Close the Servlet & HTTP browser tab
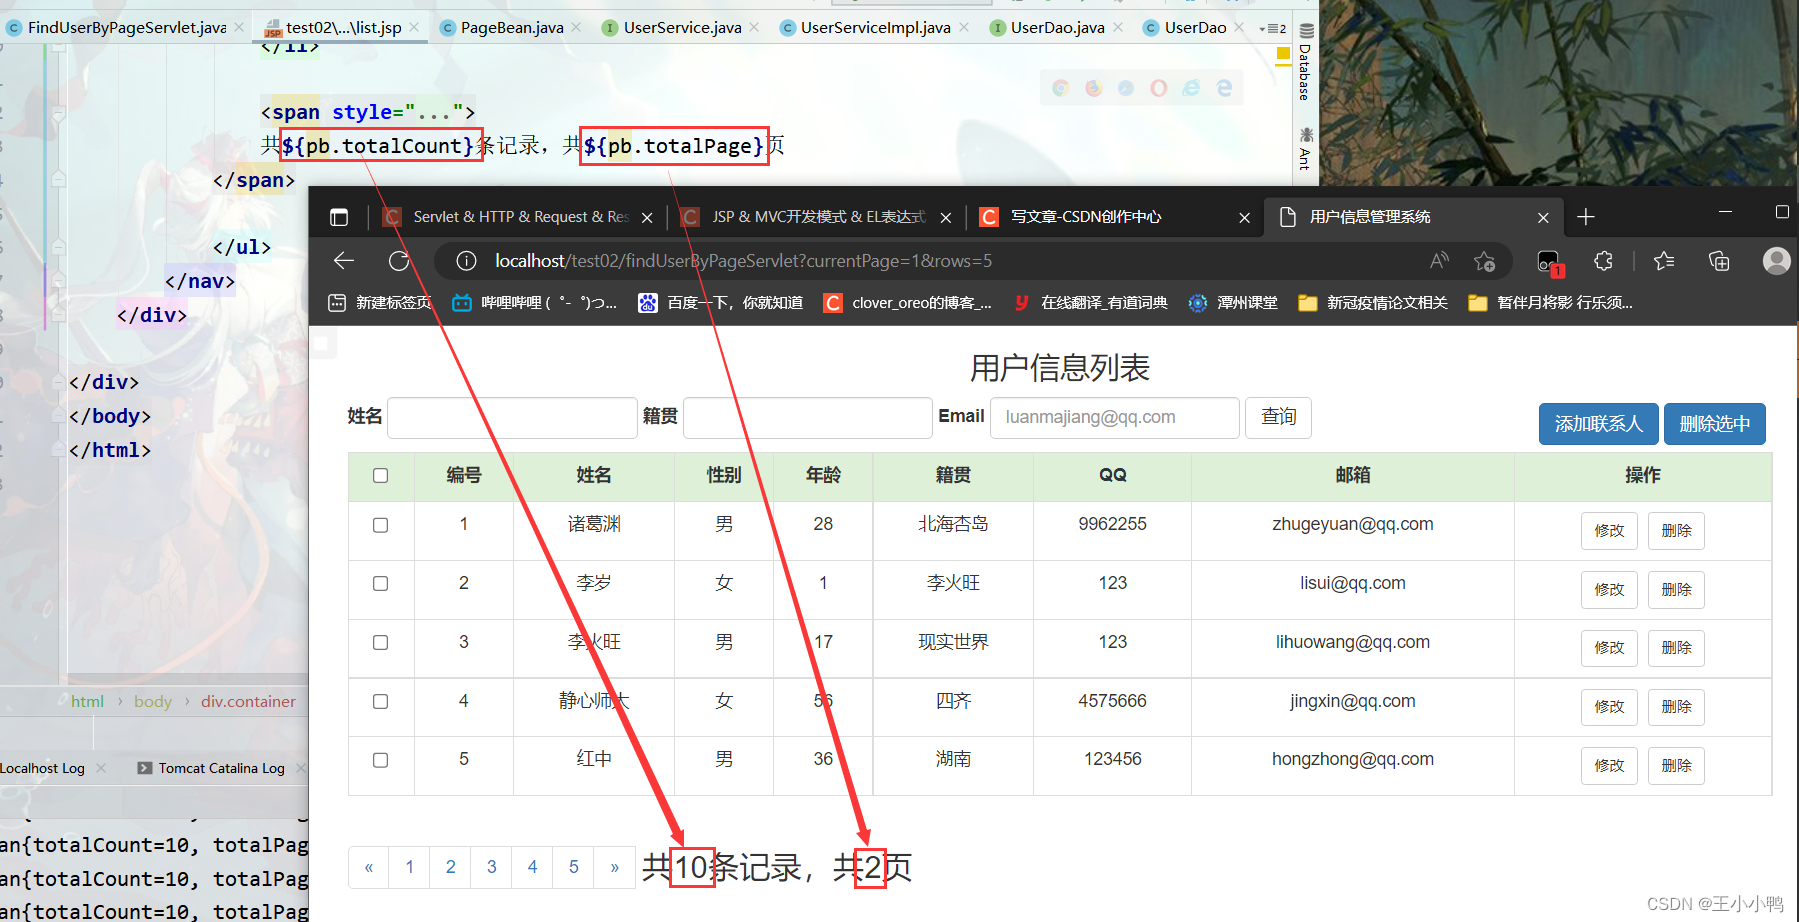 pos(647,217)
